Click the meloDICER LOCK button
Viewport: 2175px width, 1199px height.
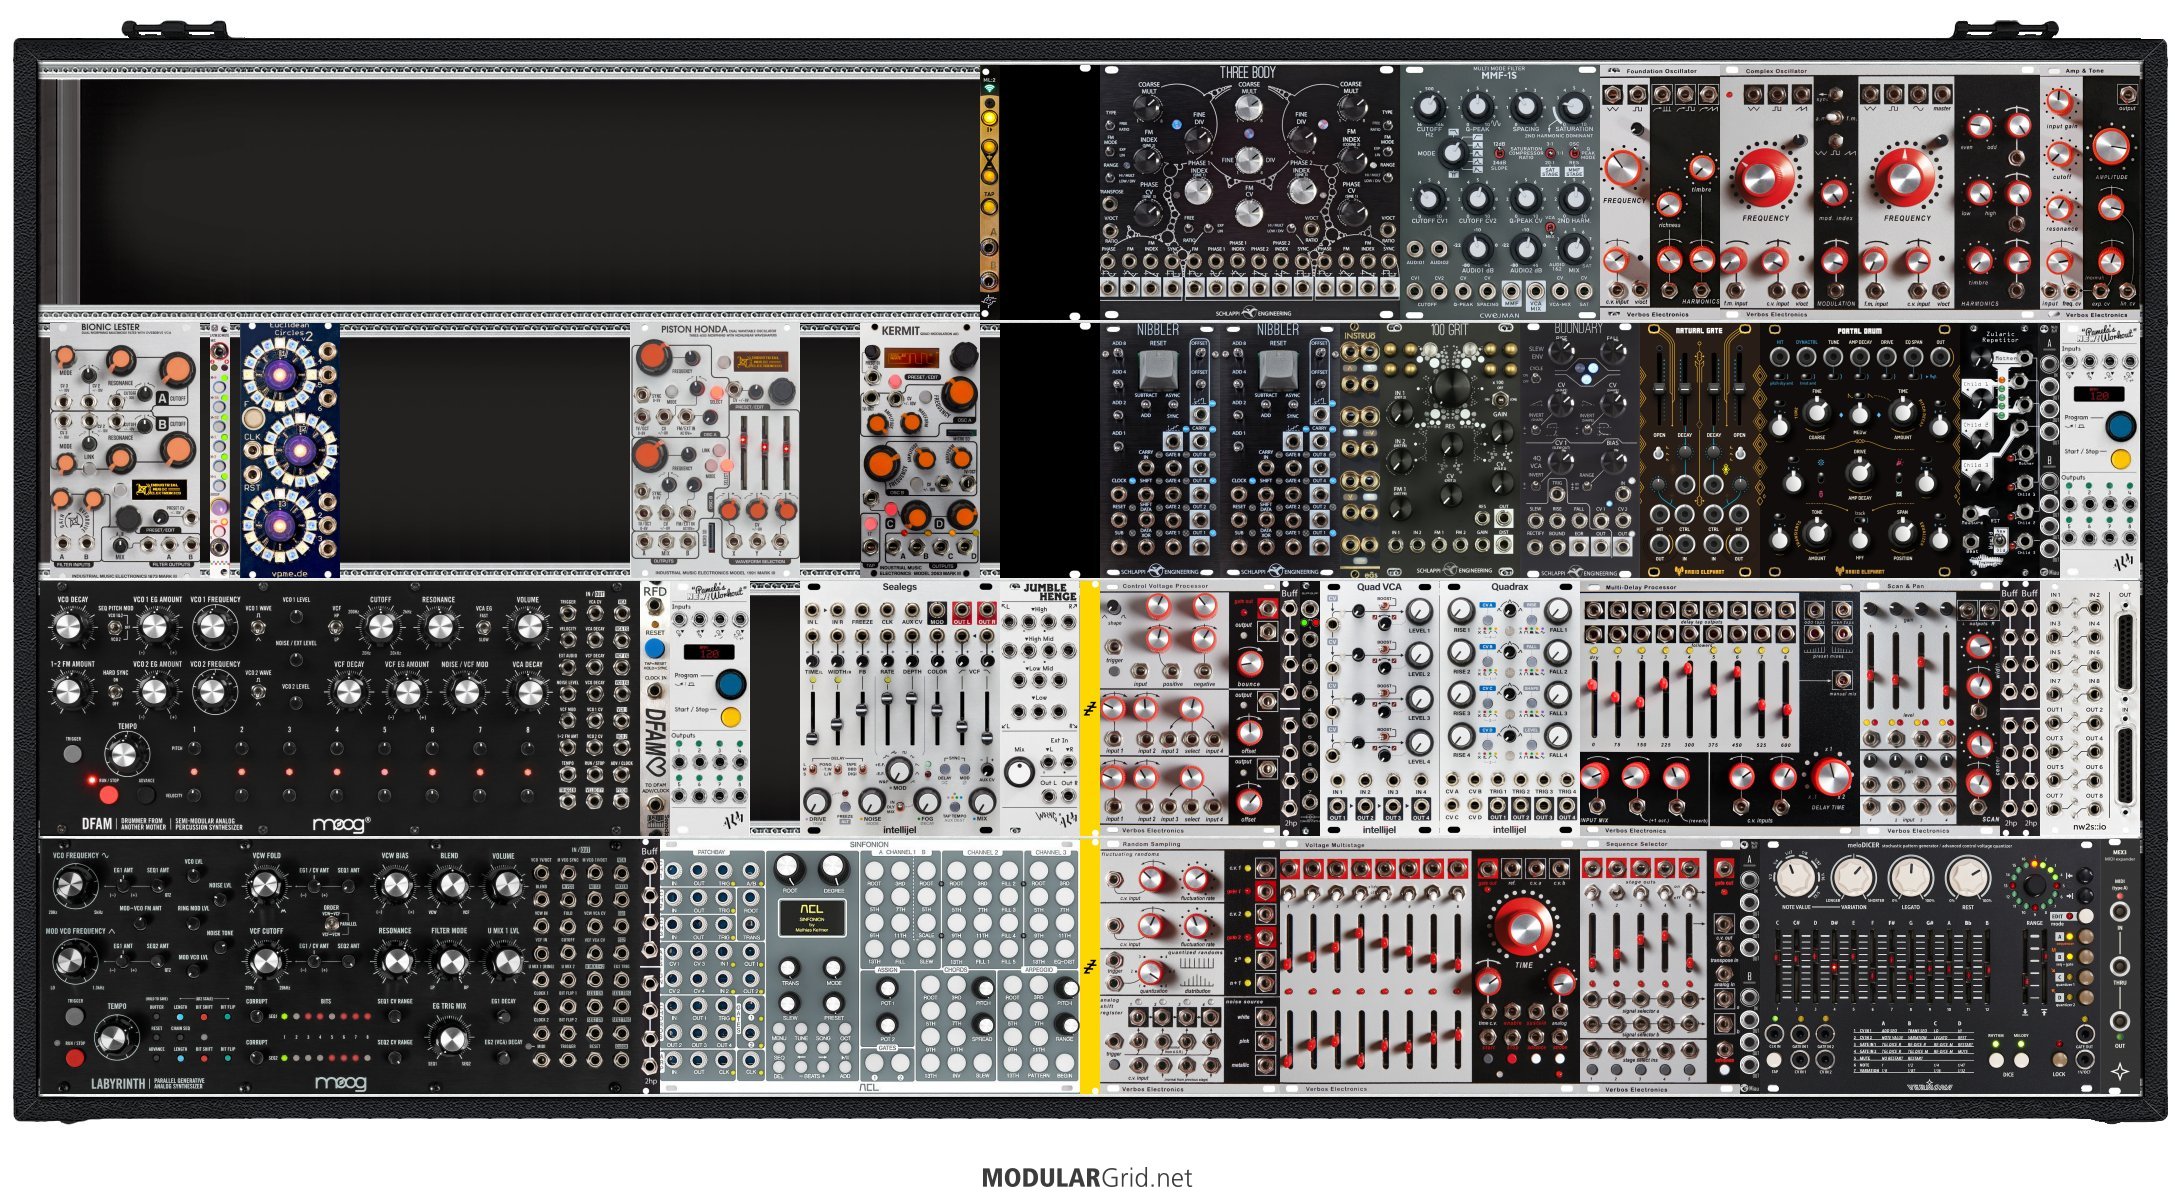click(x=2060, y=1060)
